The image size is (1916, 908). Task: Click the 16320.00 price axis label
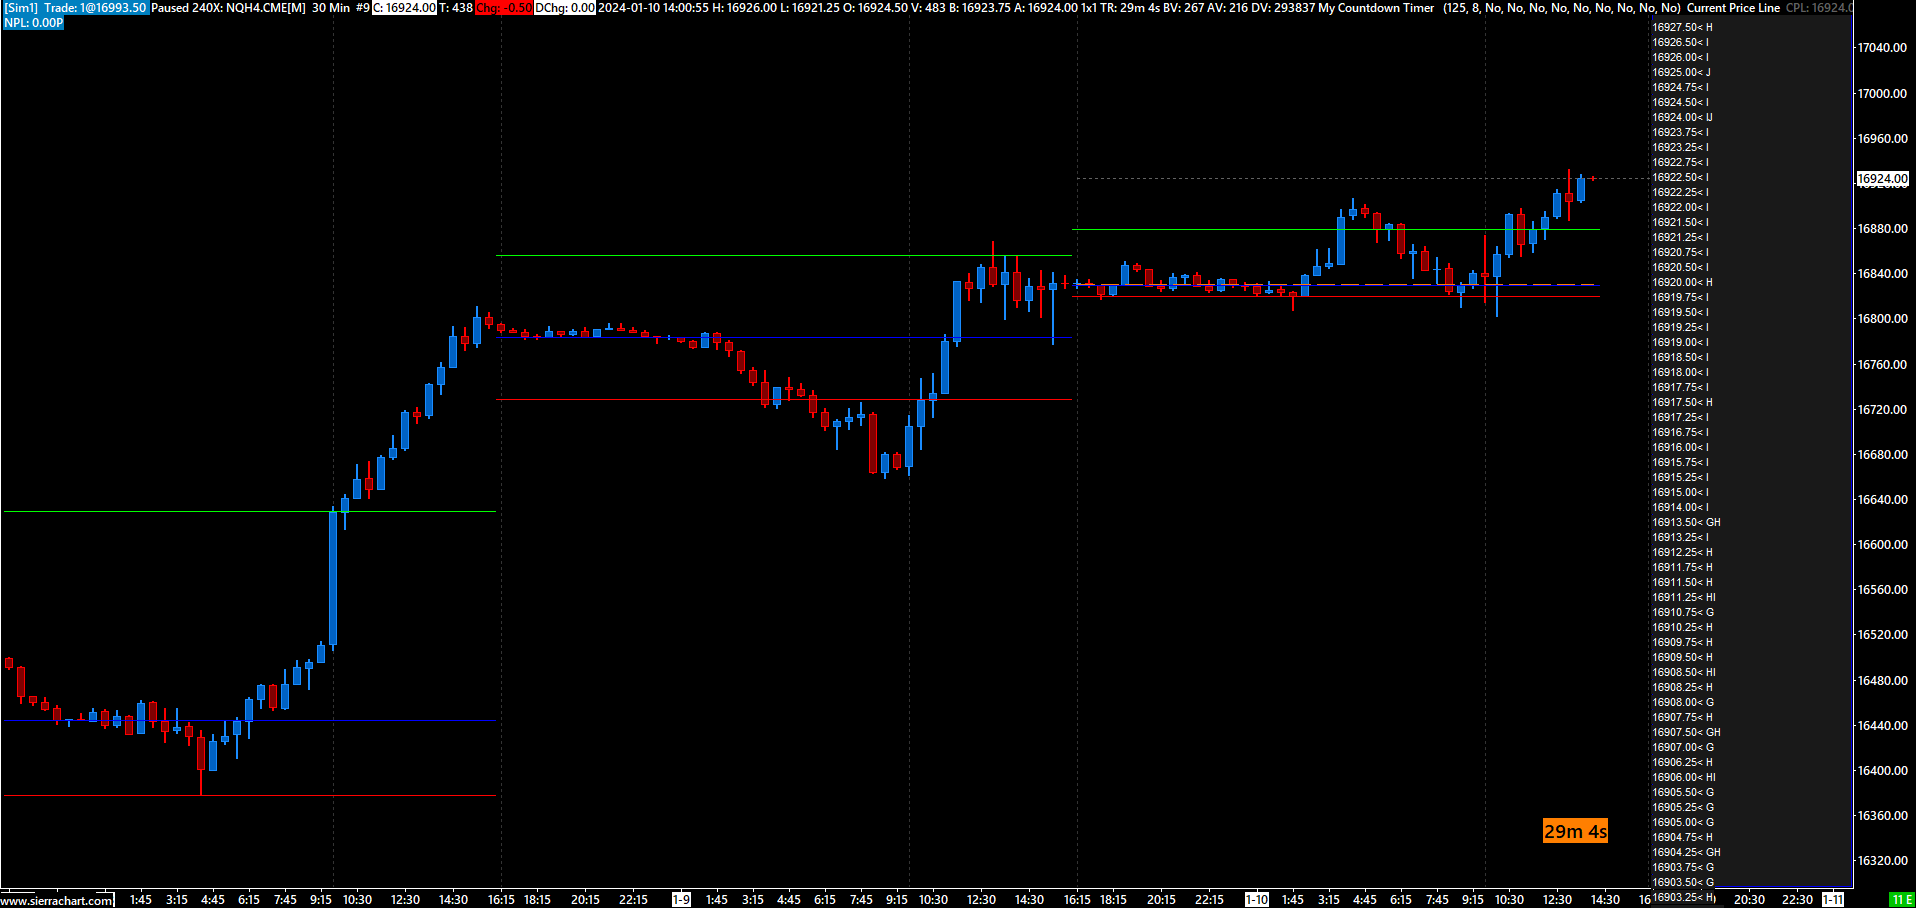pyautogui.click(x=1882, y=861)
